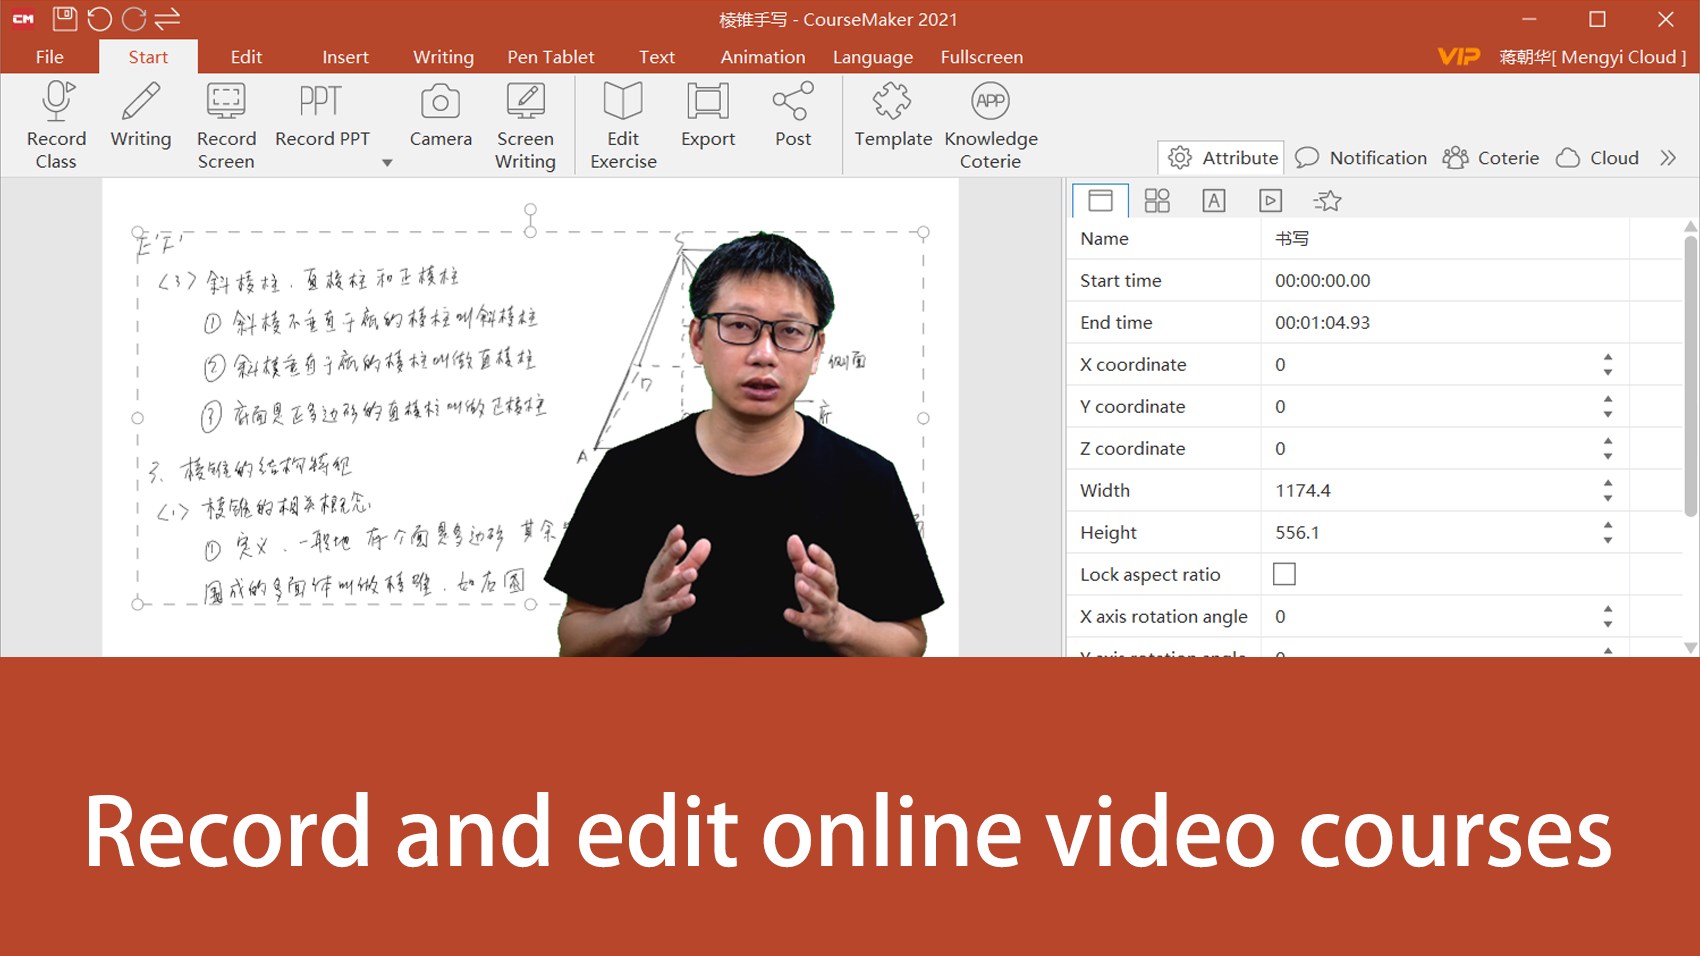Open the basic attributes panel icon
This screenshot has height=956, width=1700.
1100,201
